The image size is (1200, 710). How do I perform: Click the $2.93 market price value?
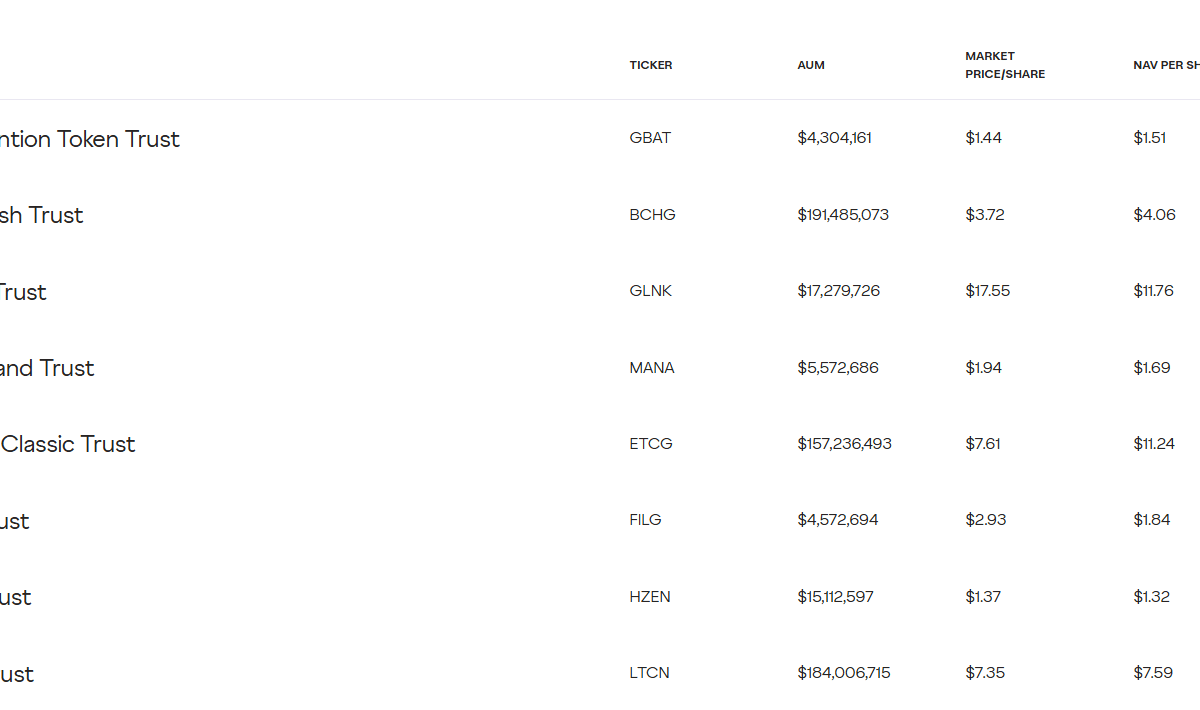(x=985, y=520)
